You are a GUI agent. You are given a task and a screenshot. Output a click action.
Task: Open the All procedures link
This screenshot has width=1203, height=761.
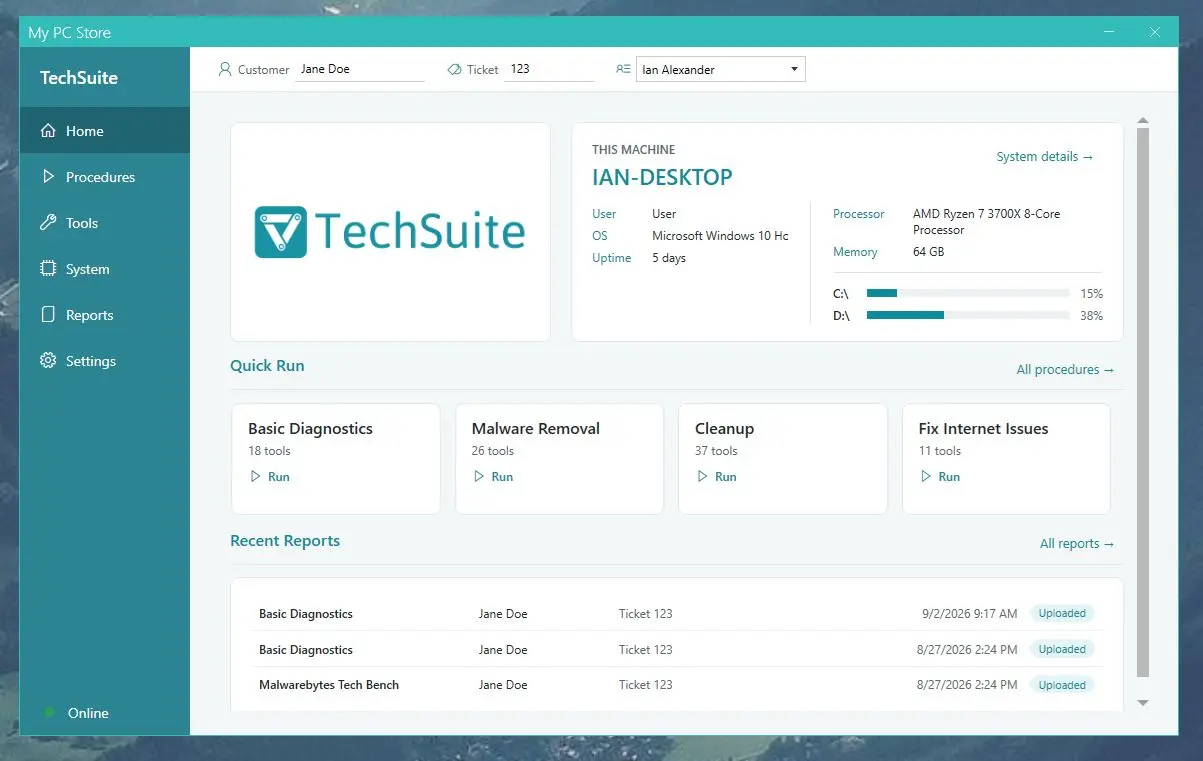pos(1065,370)
